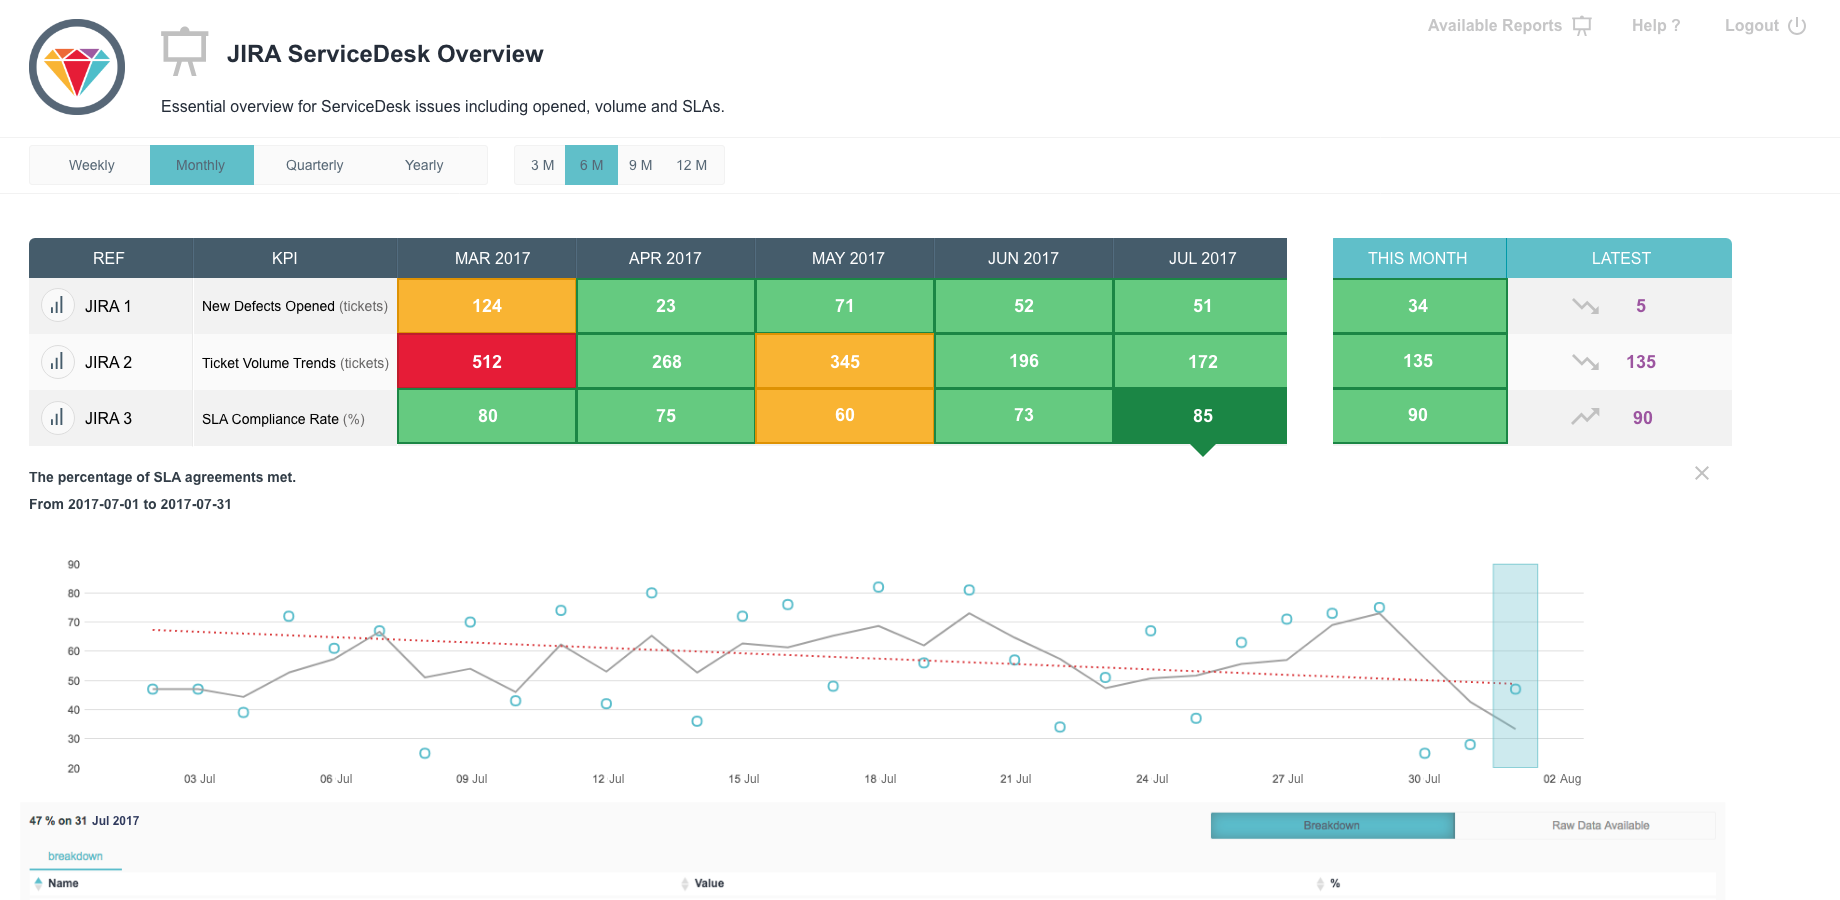Screen dimensions: 1840x900
Task: Click New Defects Opened KPI label
Action: (295, 306)
